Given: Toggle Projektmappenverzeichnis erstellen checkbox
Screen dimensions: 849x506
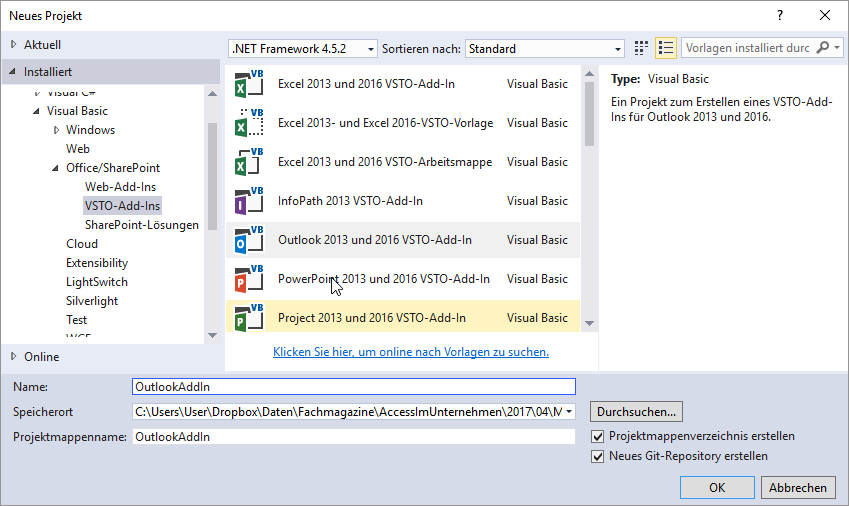Looking at the screenshot, I should [x=597, y=436].
